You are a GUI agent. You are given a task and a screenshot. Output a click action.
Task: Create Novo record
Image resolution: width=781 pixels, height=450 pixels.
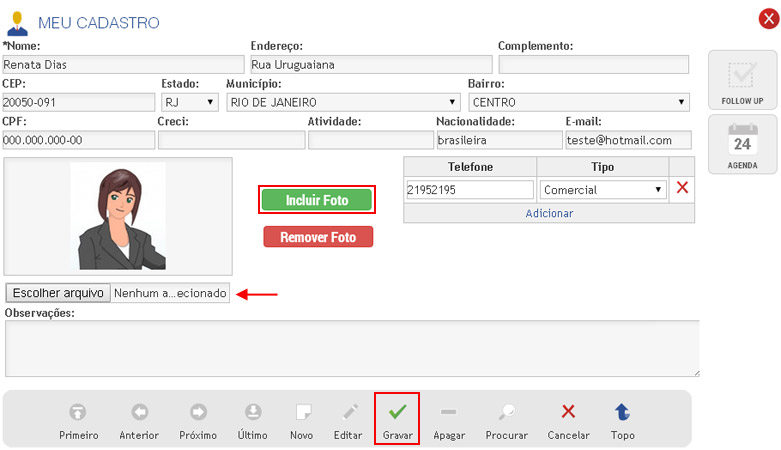point(302,411)
